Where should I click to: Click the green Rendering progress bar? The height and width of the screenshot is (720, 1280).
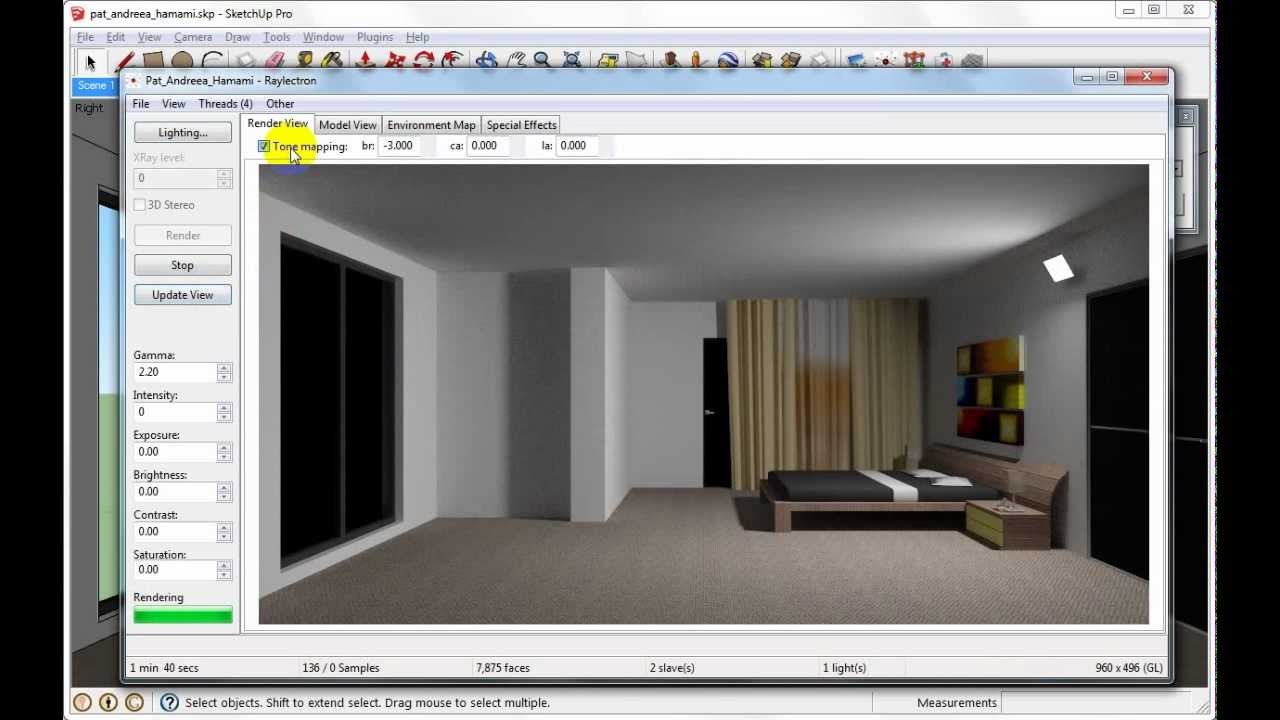click(183, 616)
